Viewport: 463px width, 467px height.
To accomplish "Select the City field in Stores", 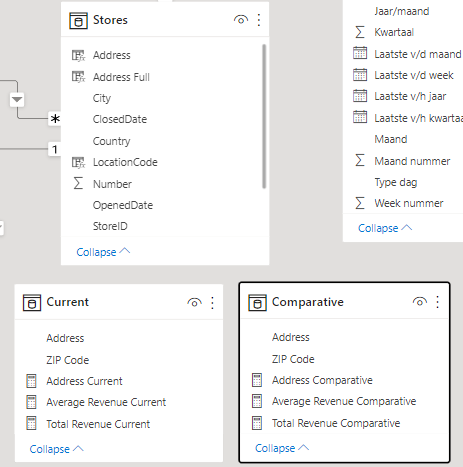I will pyautogui.click(x=102, y=98).
